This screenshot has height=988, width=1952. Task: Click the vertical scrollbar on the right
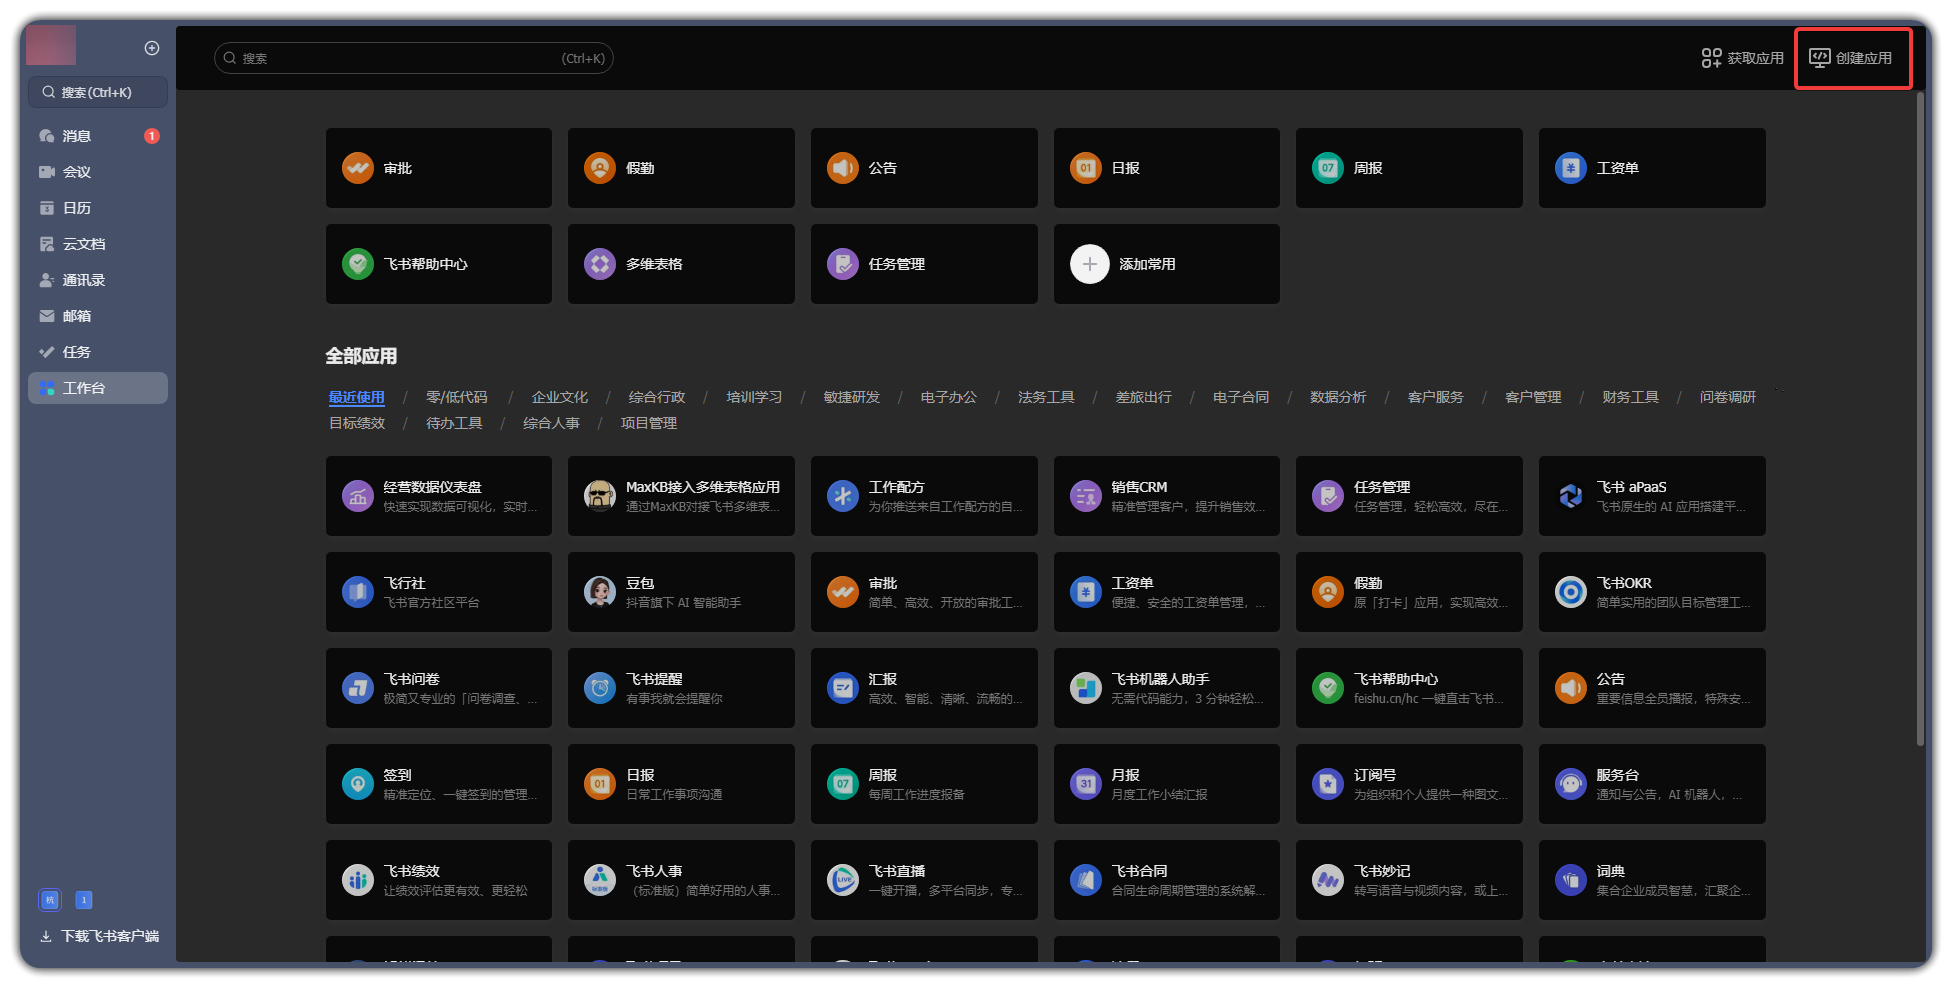click(1920, 420)
